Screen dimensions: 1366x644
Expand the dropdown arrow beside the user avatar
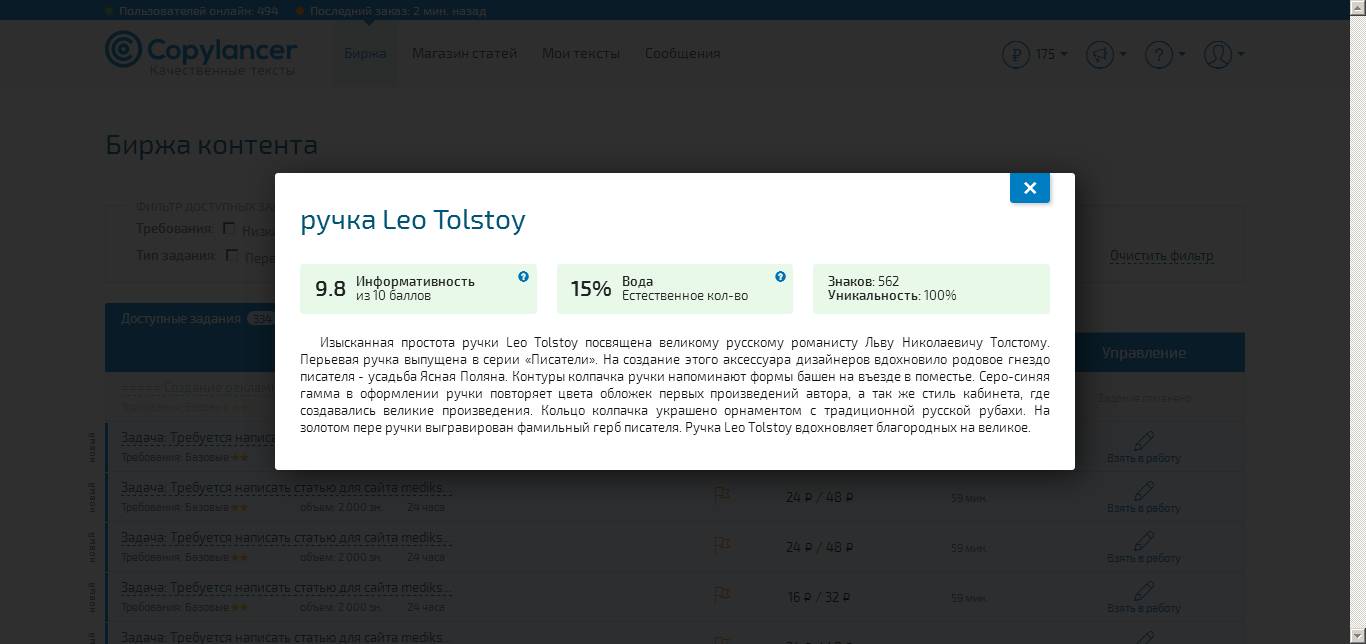[x=1240, y=54]
